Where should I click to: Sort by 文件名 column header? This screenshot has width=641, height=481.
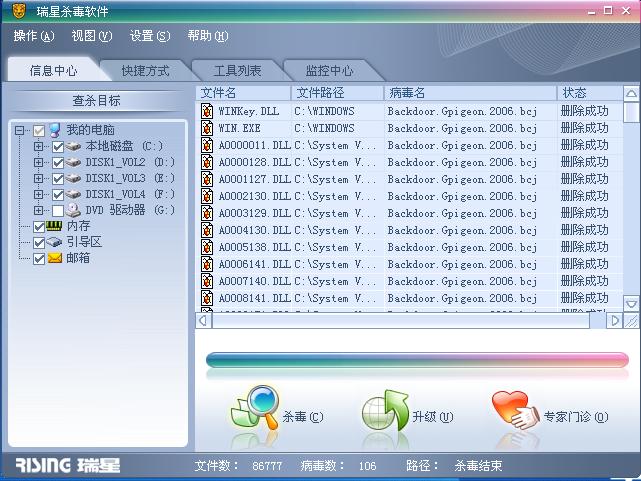(243, 93)
